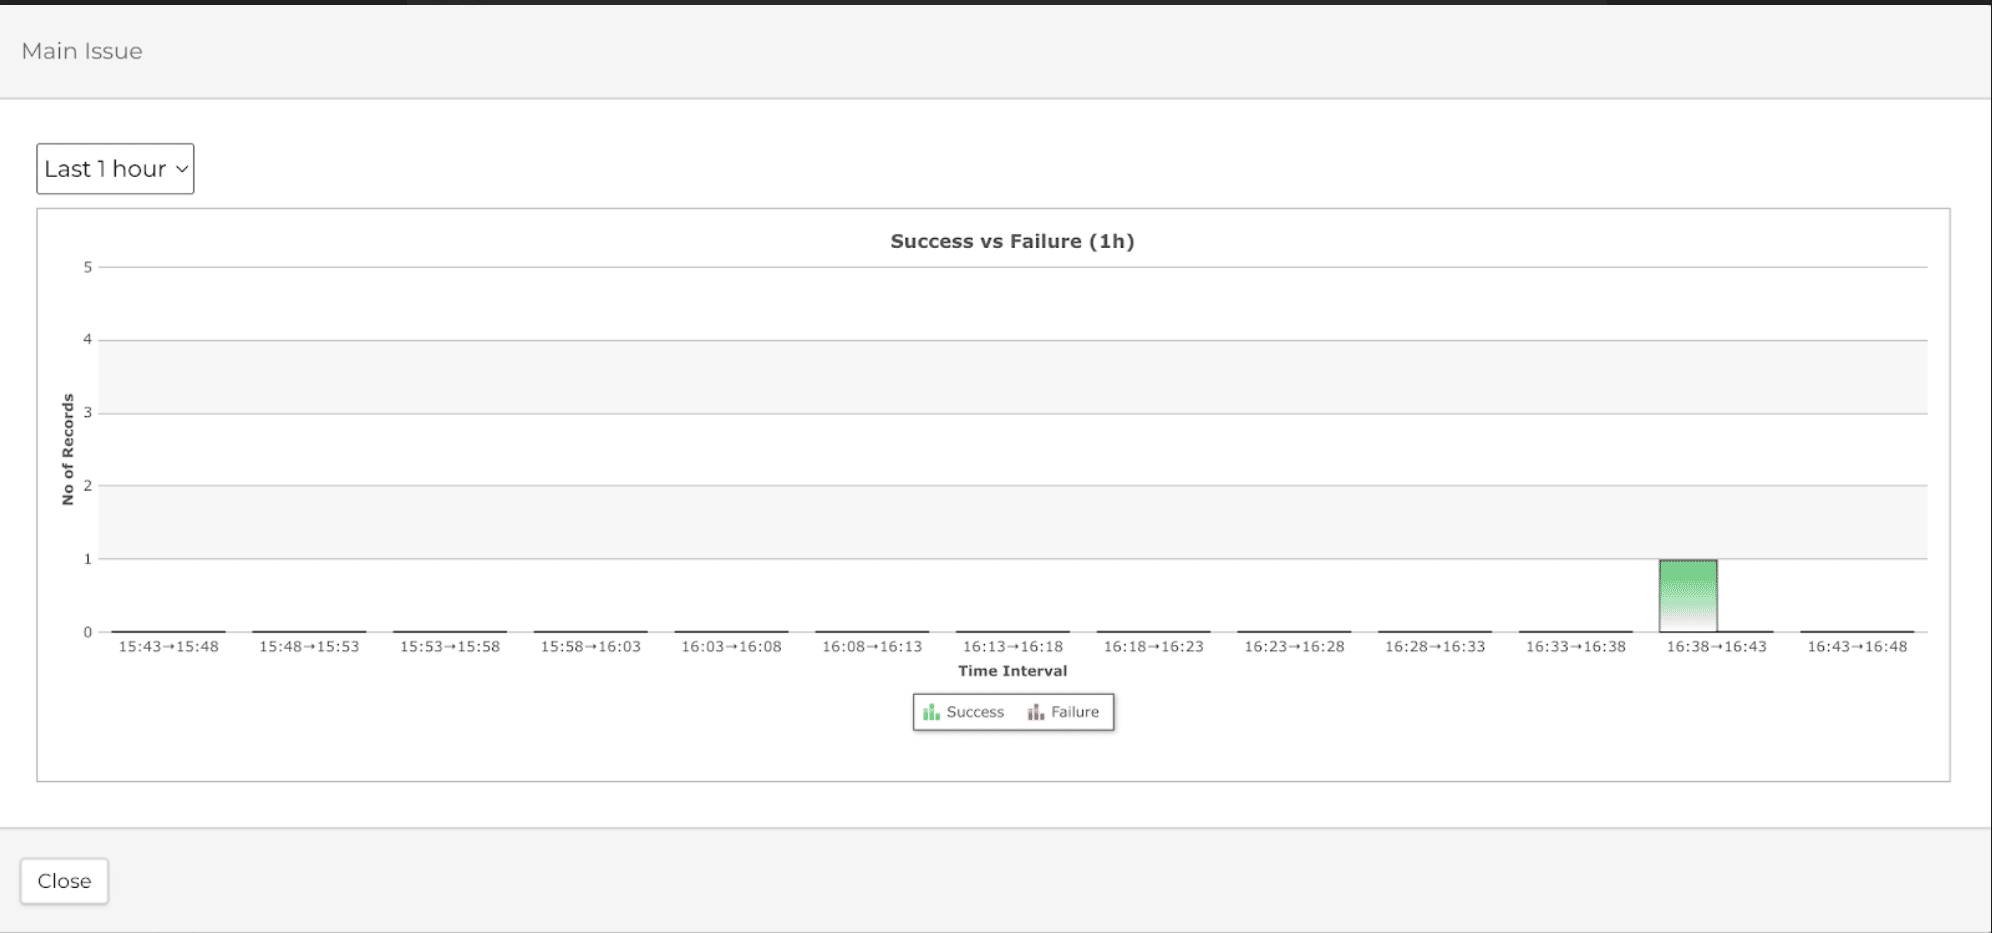Select the 16:28→16:33 interval label
Screen dimensions: 1992x933
(x=1435, y=647)
